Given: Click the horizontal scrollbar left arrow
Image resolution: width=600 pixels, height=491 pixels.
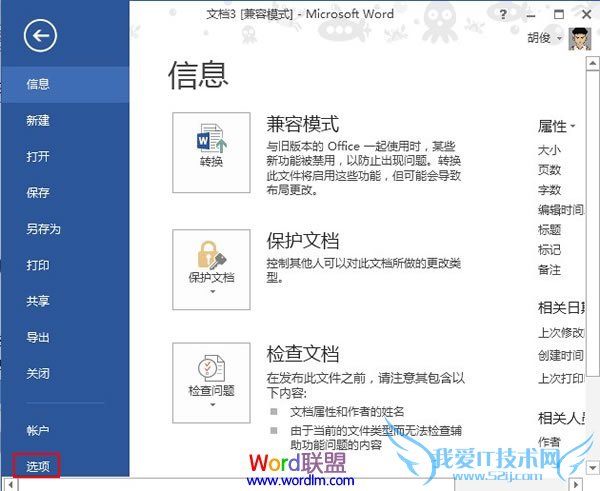Looking at the screenshot, I should tap(10, 485).
